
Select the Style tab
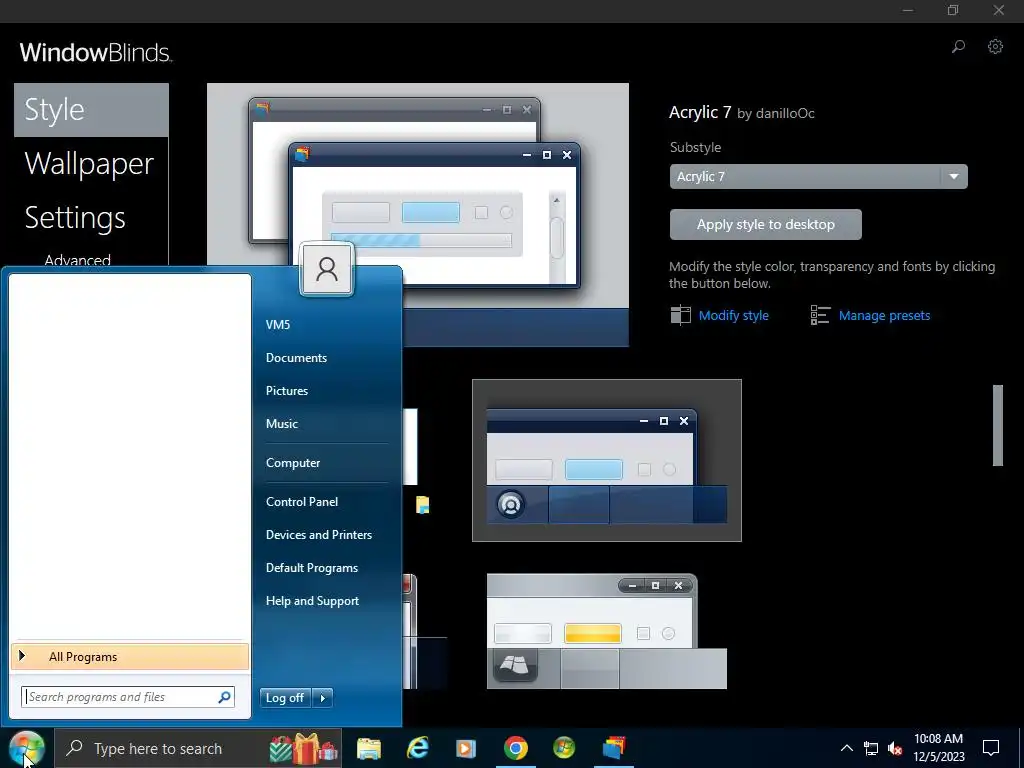click(91, 110)
